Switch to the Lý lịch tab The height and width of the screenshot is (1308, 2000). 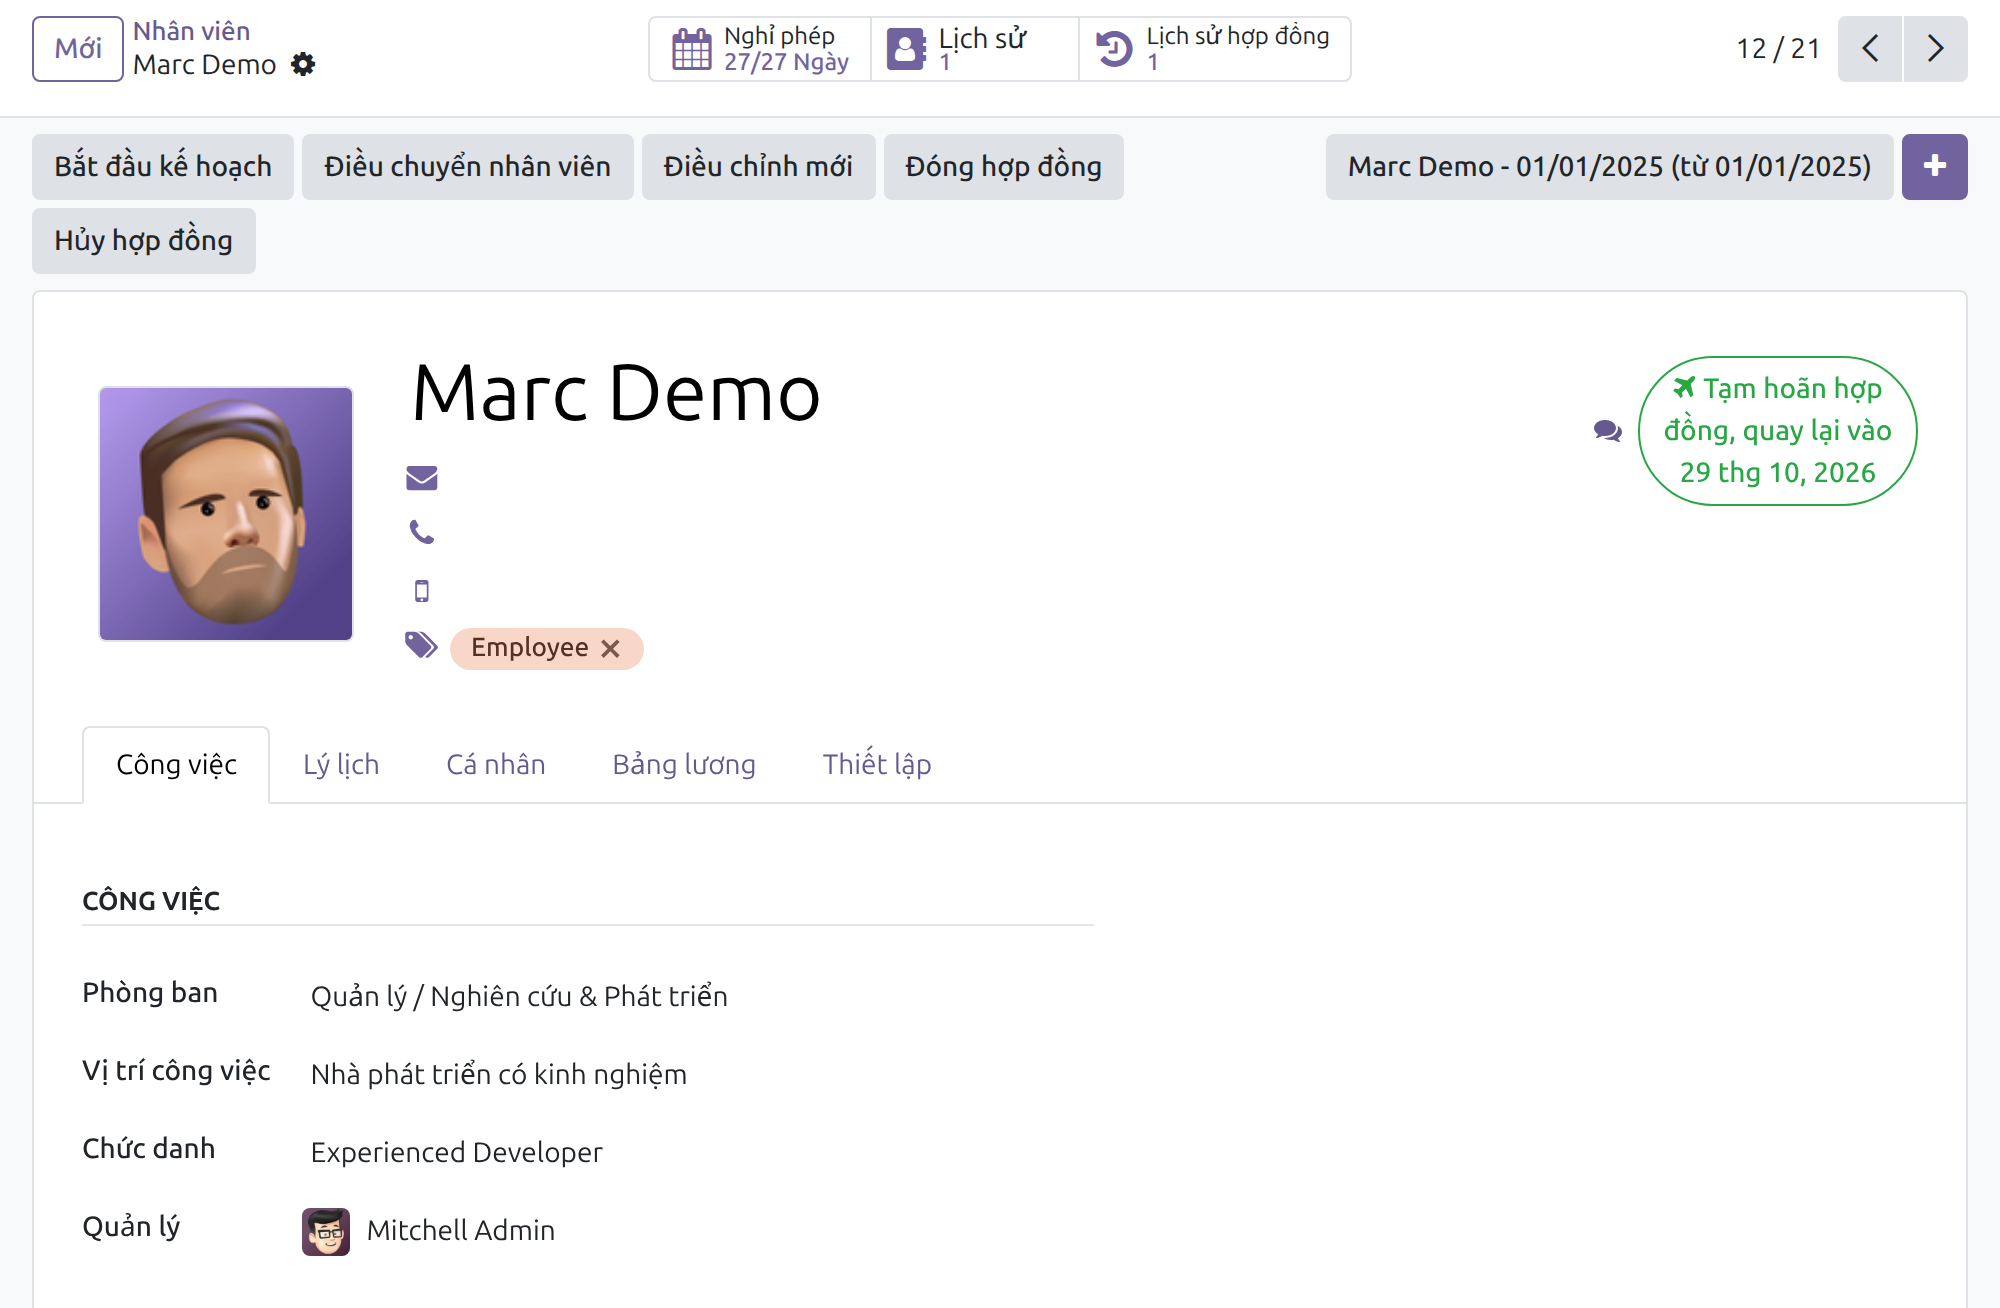click(x=341, y=765)
